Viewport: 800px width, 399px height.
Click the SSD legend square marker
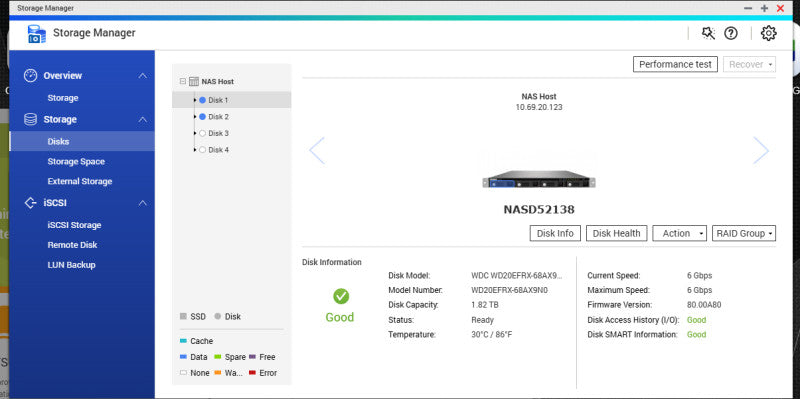183,316
